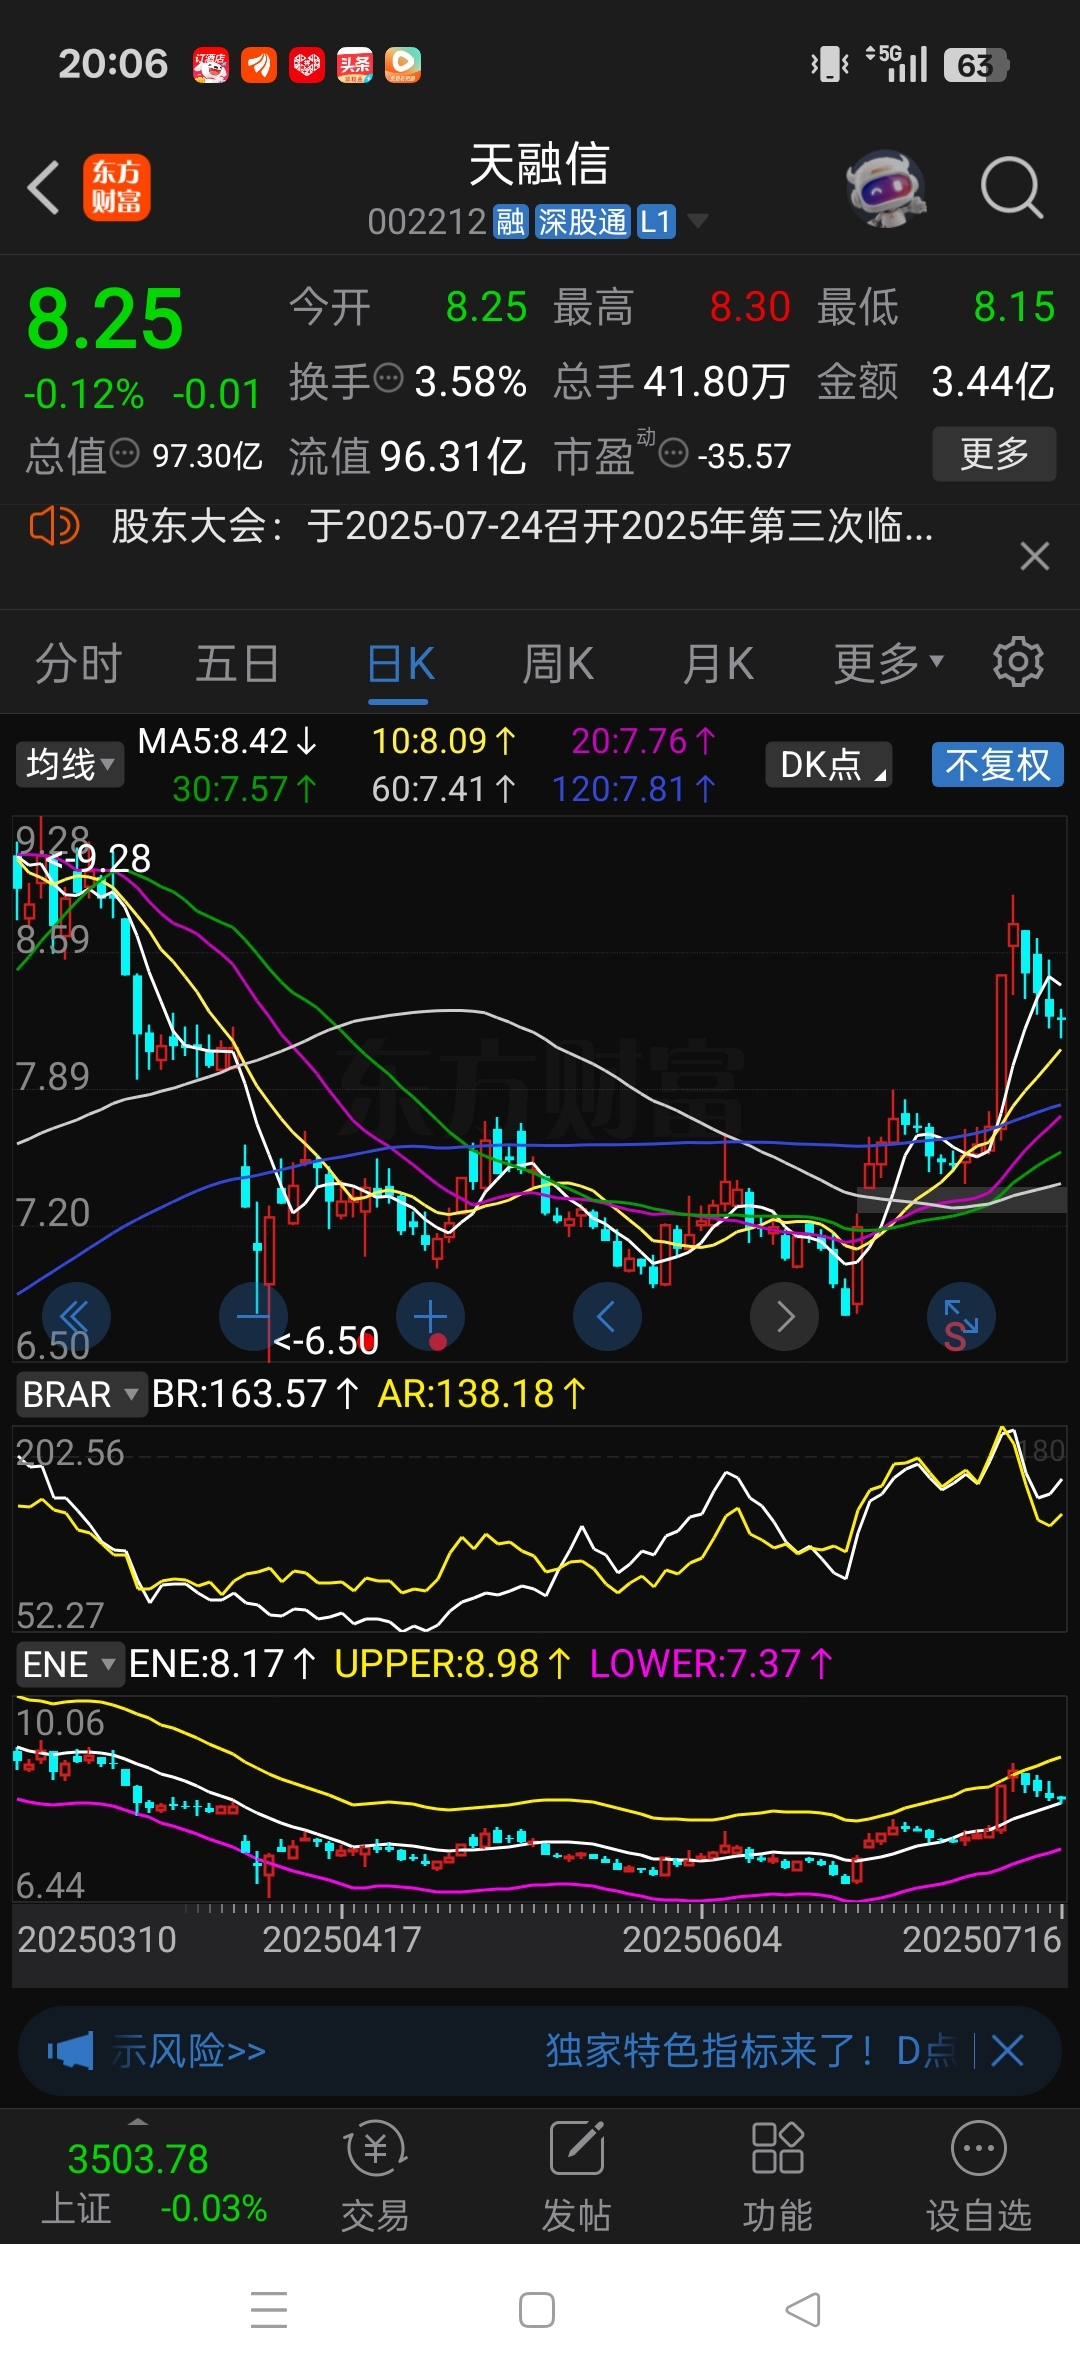
Task: Switch to 分时 chart tab
Action: point(78,663)
